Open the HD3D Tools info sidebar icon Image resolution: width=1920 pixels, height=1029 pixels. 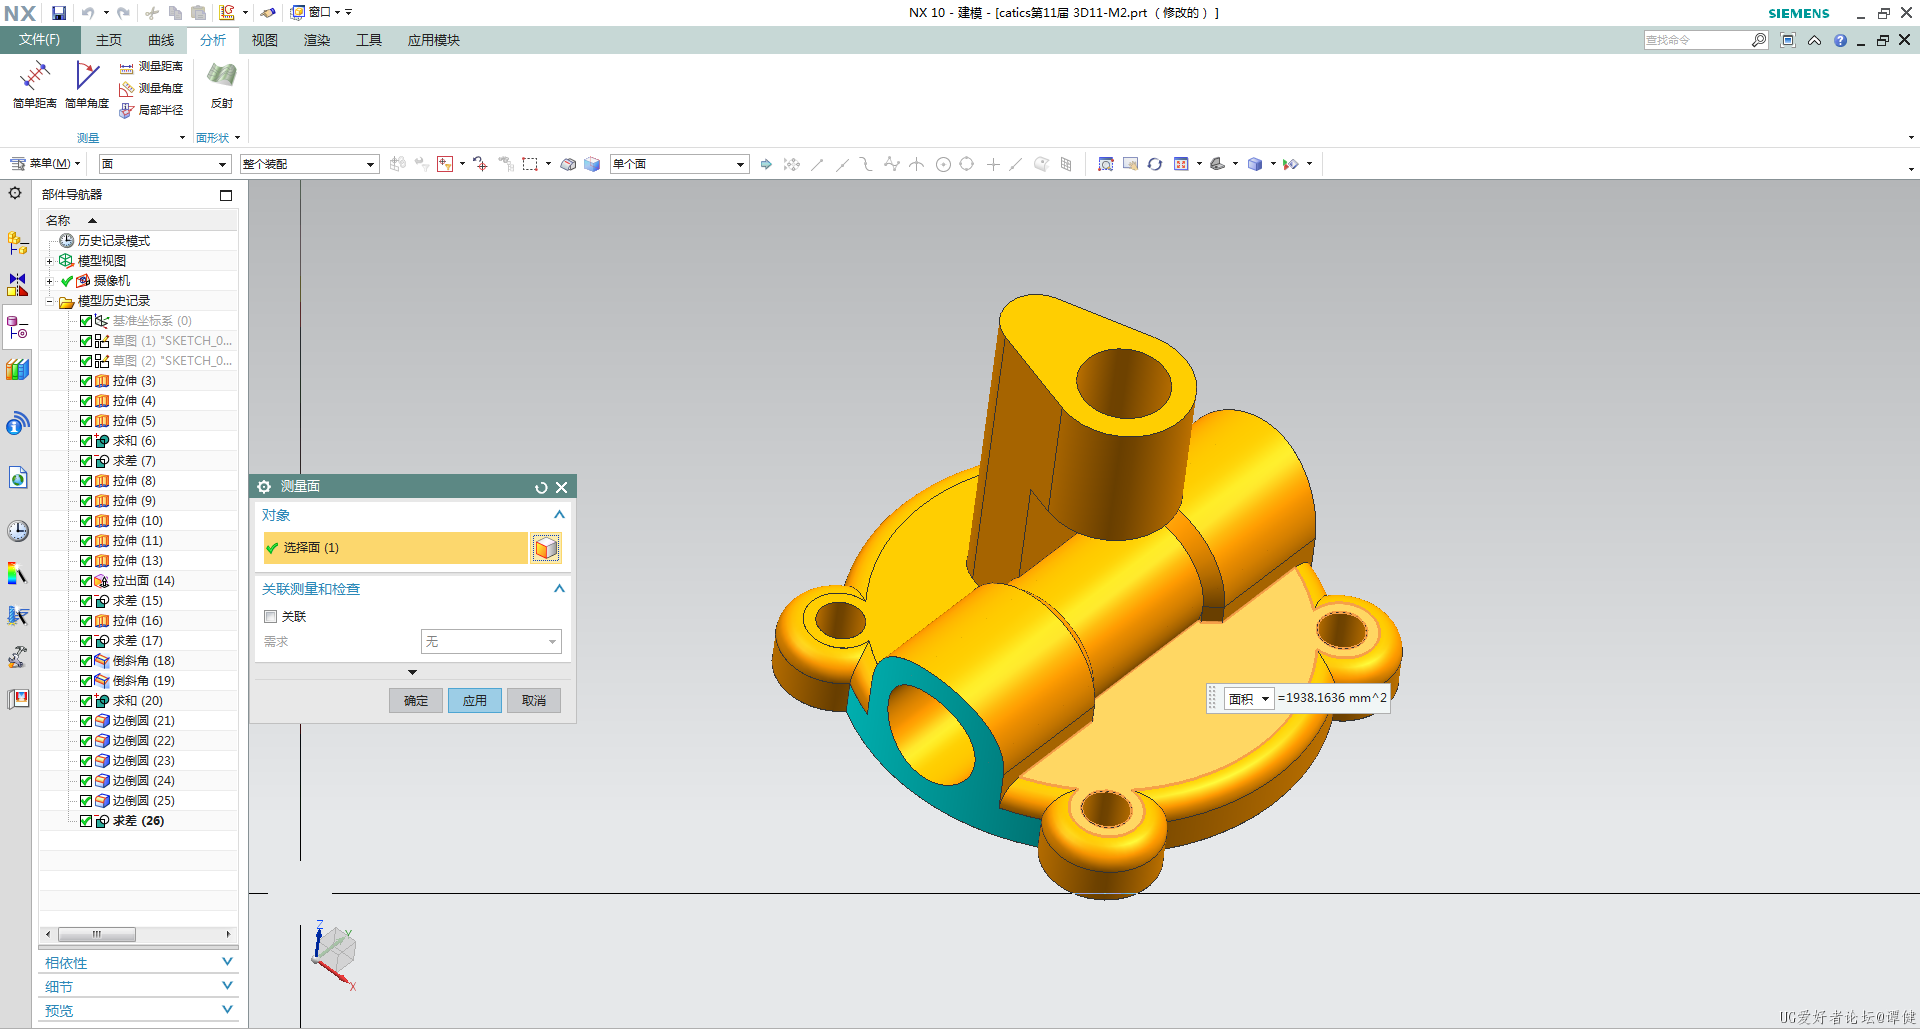[17, 425]
